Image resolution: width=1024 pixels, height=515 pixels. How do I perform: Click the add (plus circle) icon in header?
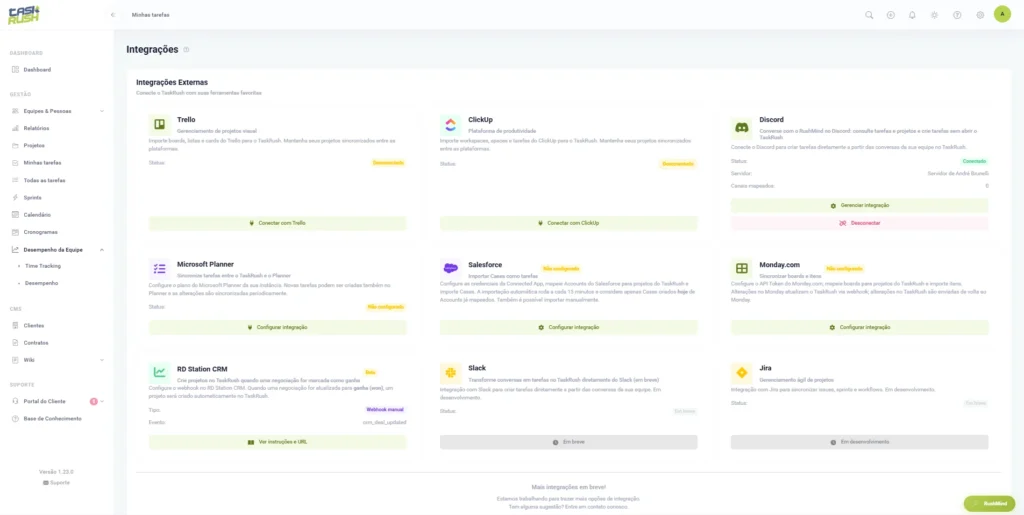(891, 15)
